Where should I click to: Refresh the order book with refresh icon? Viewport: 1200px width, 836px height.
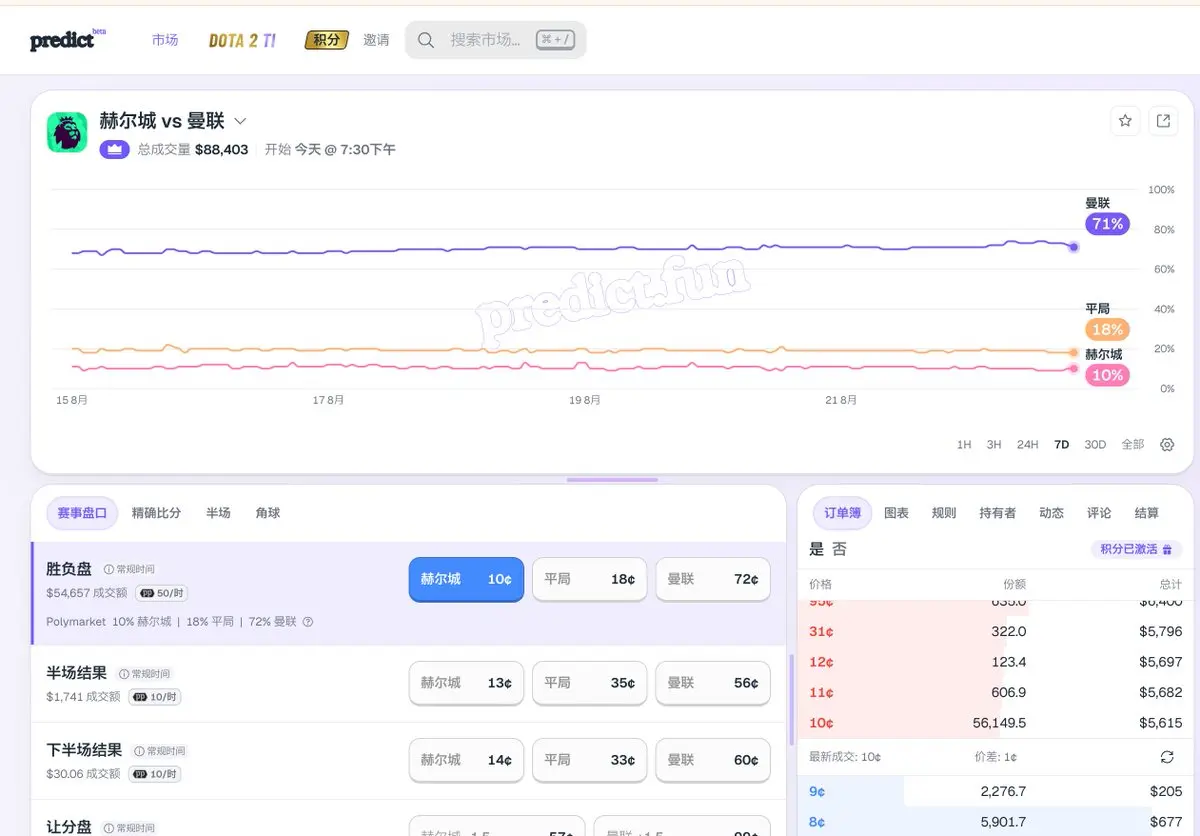pyautogui.click(x=1166, y=757)
